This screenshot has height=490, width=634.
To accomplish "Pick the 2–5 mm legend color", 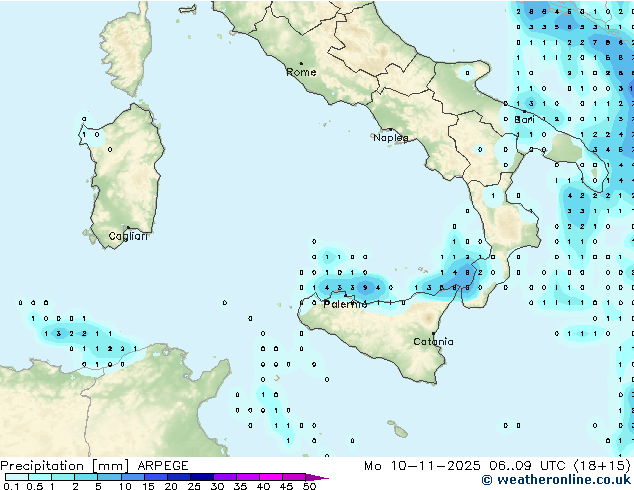I will (86, 477).
